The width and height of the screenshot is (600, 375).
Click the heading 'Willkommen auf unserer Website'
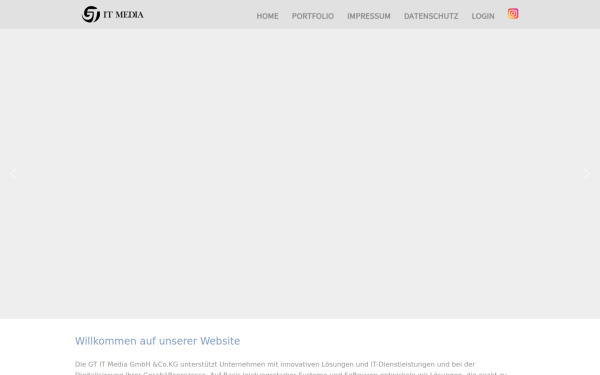[157, 341]
